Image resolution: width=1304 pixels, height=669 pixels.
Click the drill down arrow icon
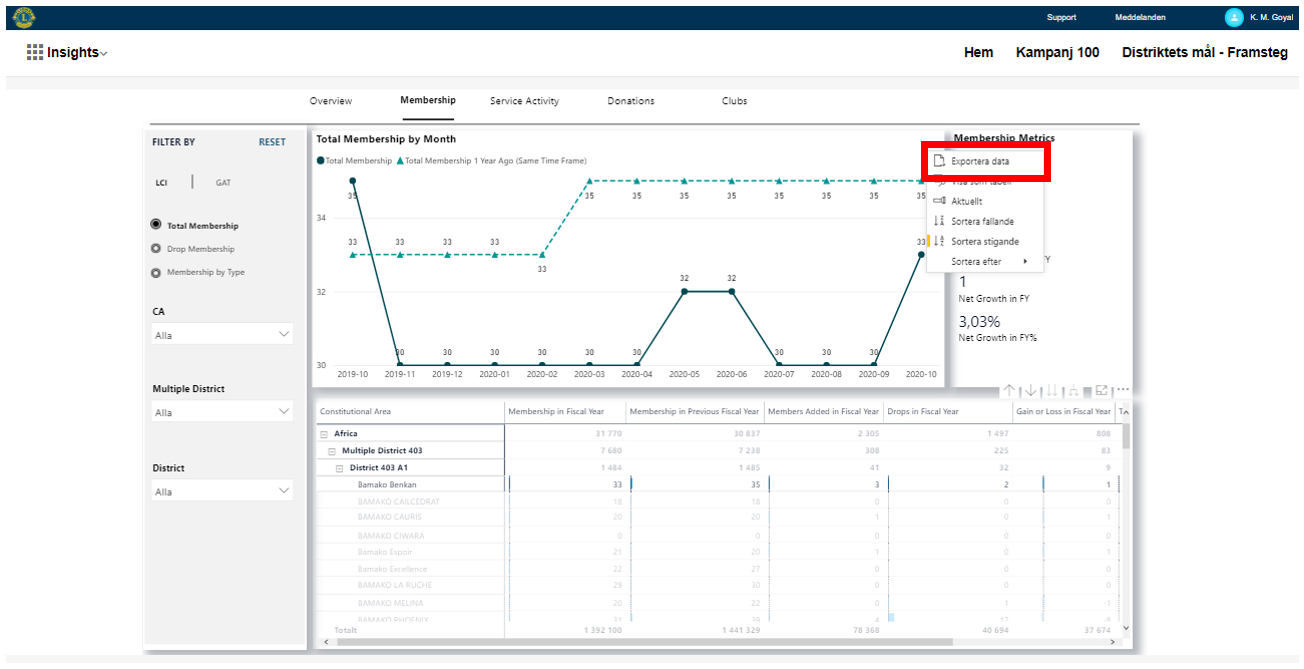click(x=1031, y=391)
